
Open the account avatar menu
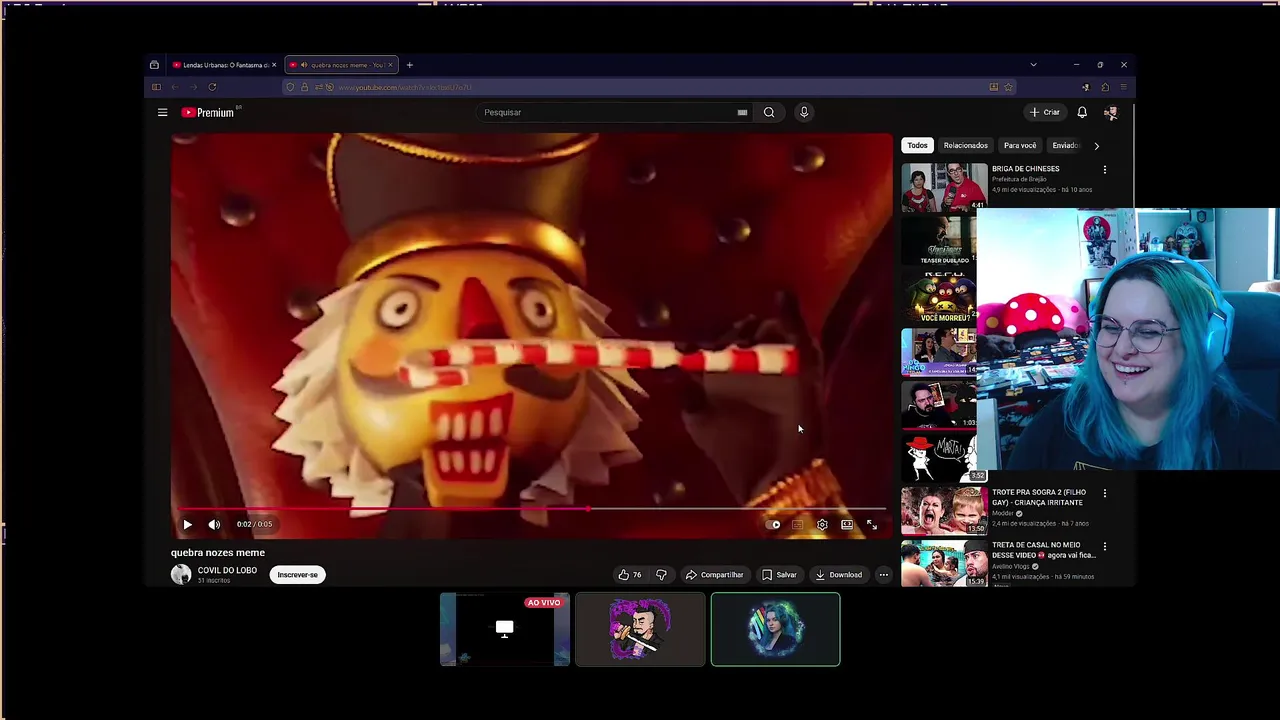pyautogui.click(x=1110, y=113)
